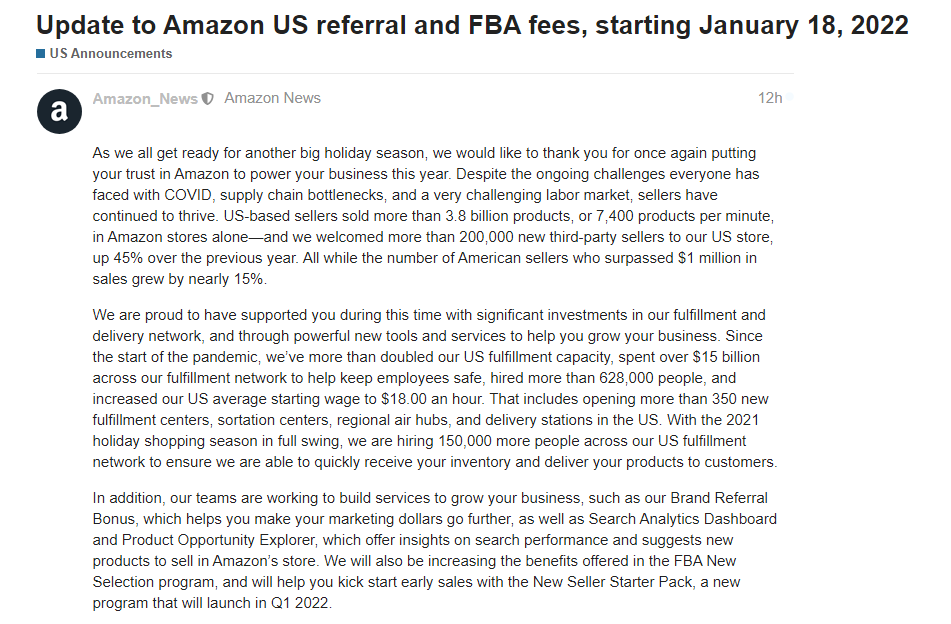Click the blue square category badge
Viewport: 951px width, 624px height.
(x=41, y=53)
